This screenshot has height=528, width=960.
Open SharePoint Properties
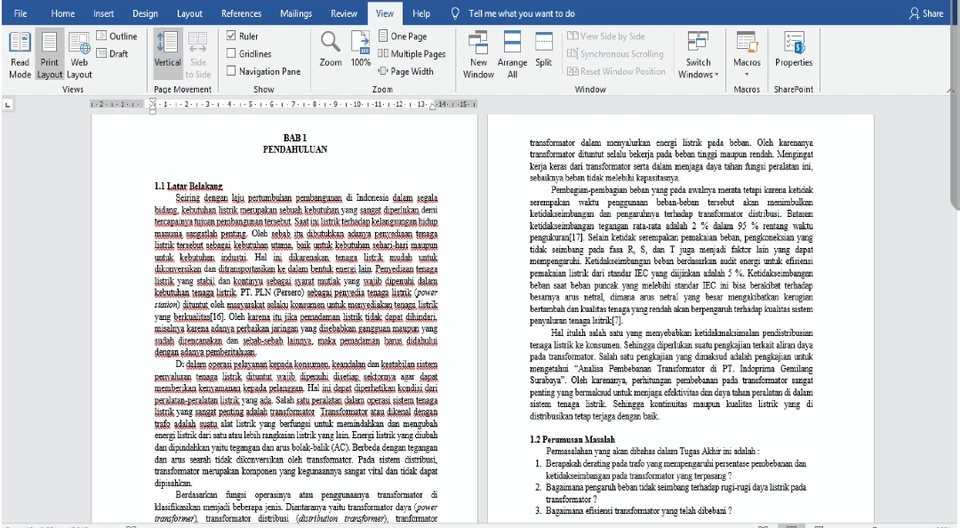click(x=793, y=49)
